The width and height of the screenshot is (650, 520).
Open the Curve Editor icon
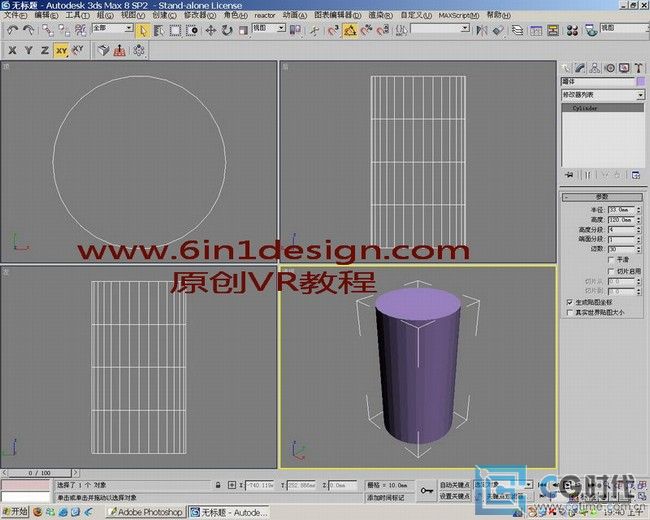click(536, 30)
